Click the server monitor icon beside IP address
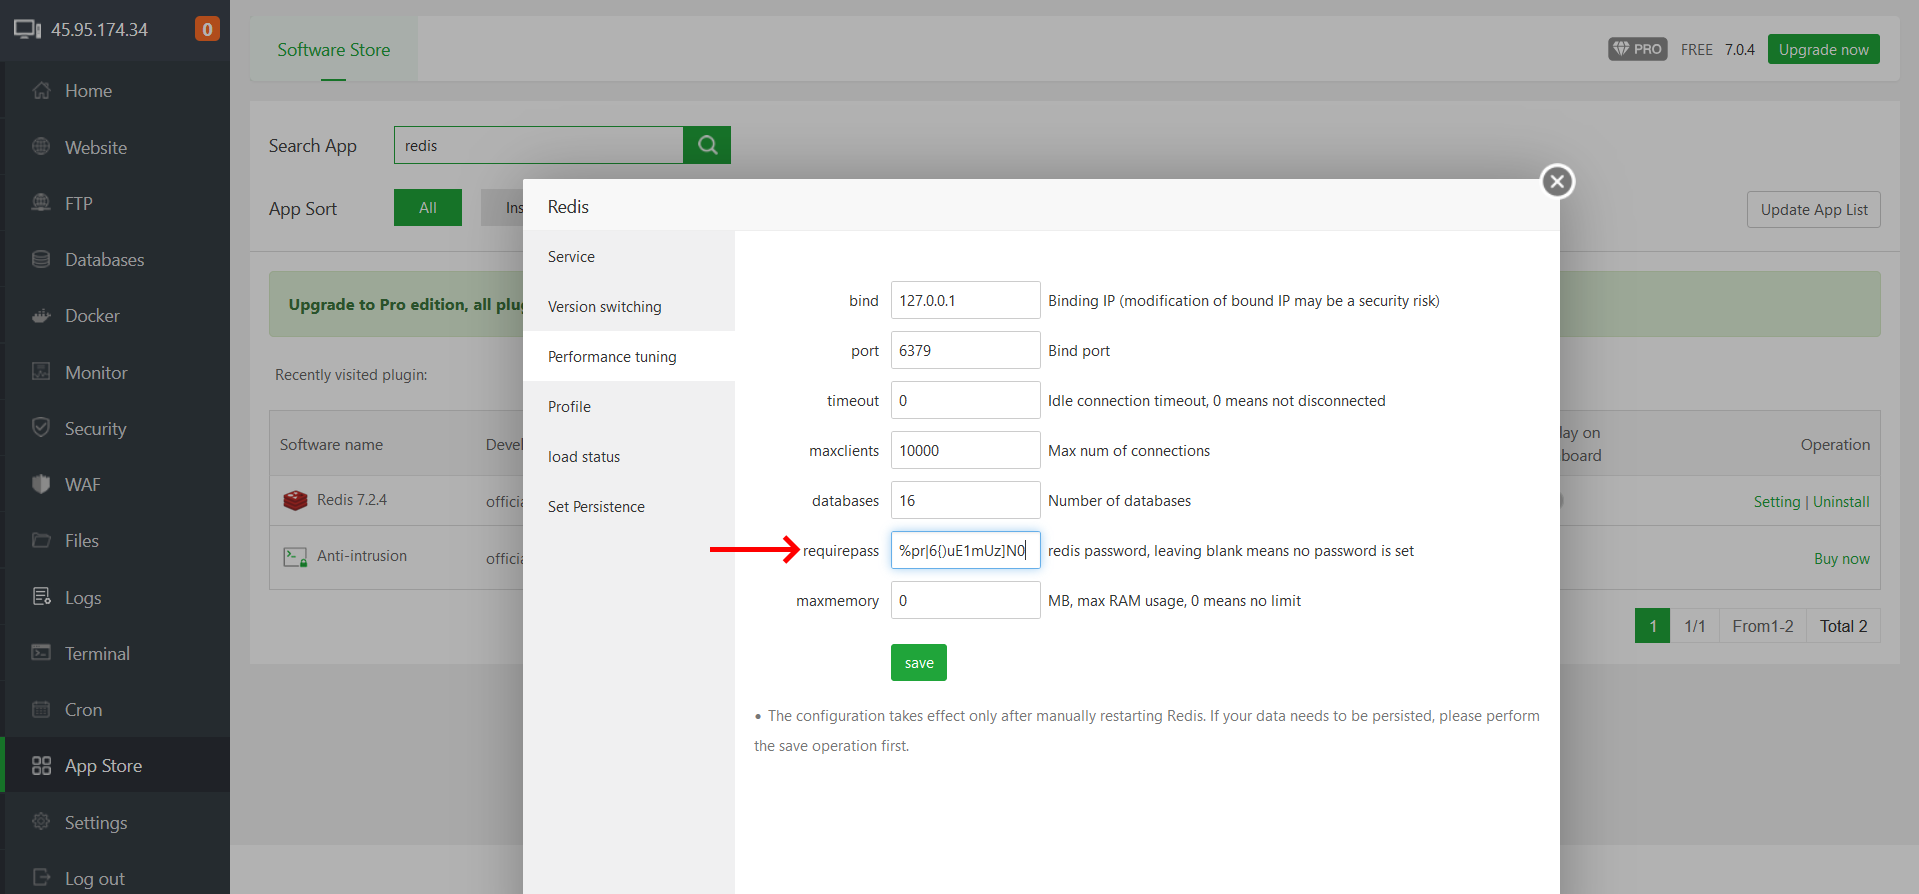Screen dimensions: 1919x894 pos(27,29)
